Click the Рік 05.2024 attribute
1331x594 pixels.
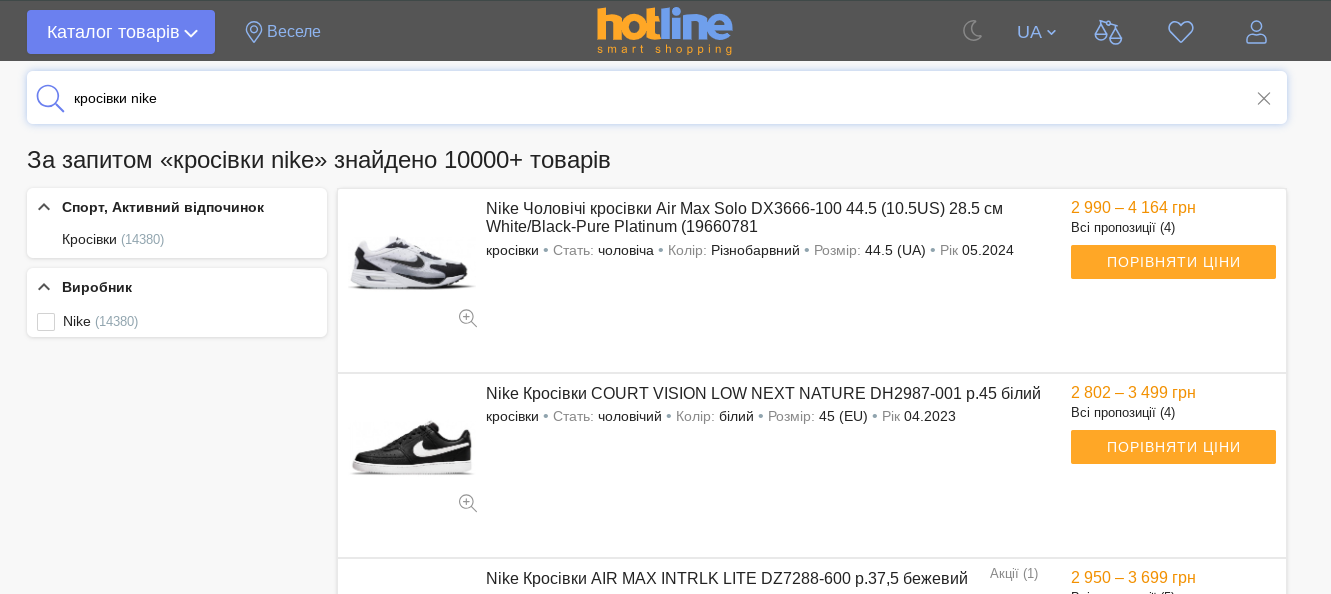tap(977, 250)
